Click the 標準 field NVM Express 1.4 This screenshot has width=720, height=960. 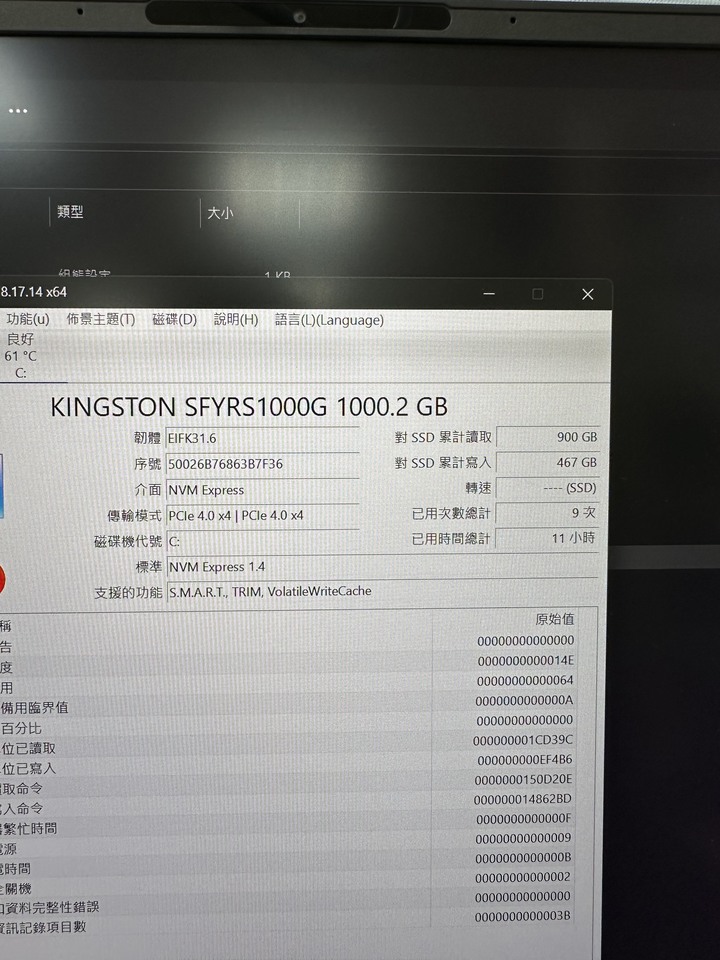(382, 566)
